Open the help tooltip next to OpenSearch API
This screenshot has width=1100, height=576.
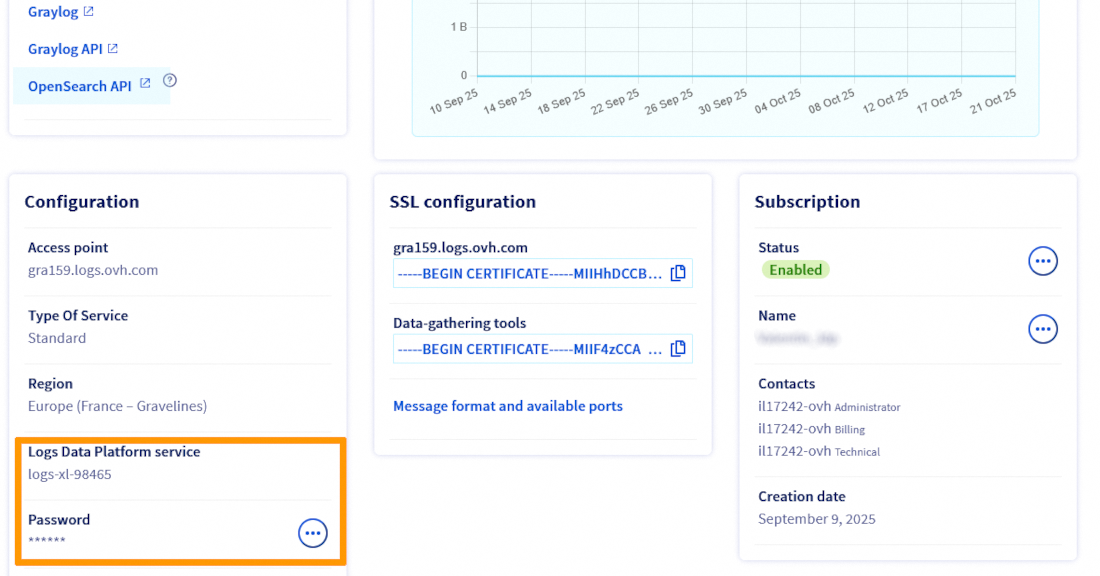point(169,80)
